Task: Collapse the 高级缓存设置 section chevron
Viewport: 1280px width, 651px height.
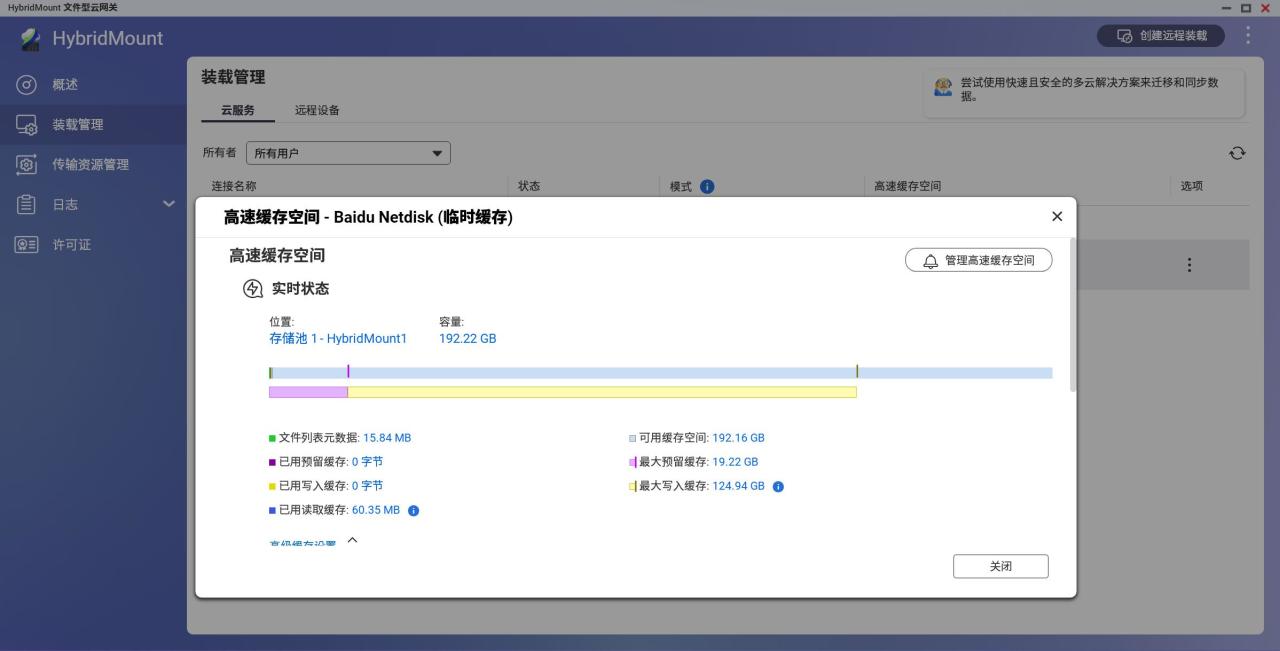Action: [x=352, y=540]
